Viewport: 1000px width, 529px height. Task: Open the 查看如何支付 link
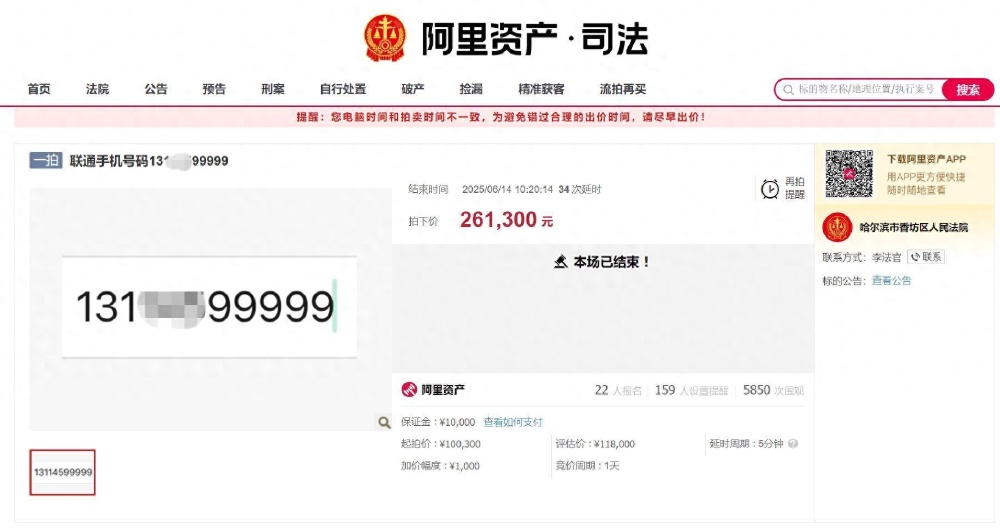513,422
